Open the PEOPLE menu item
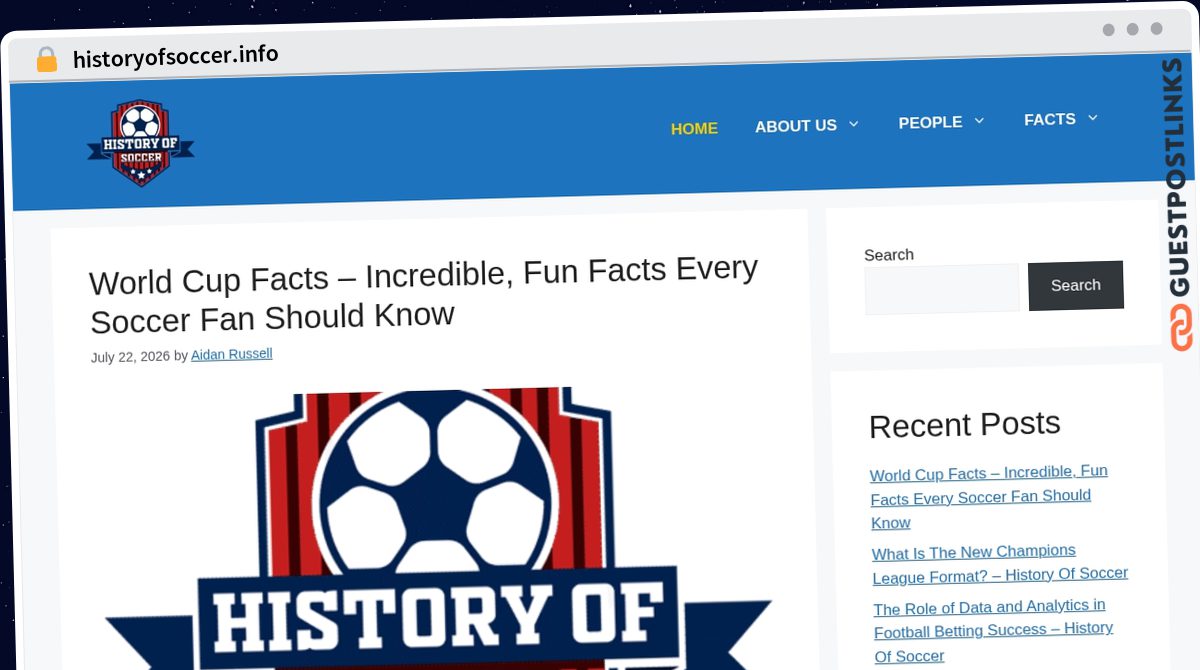The height and width of the screenshot is (670, 1200). point(930,122)
